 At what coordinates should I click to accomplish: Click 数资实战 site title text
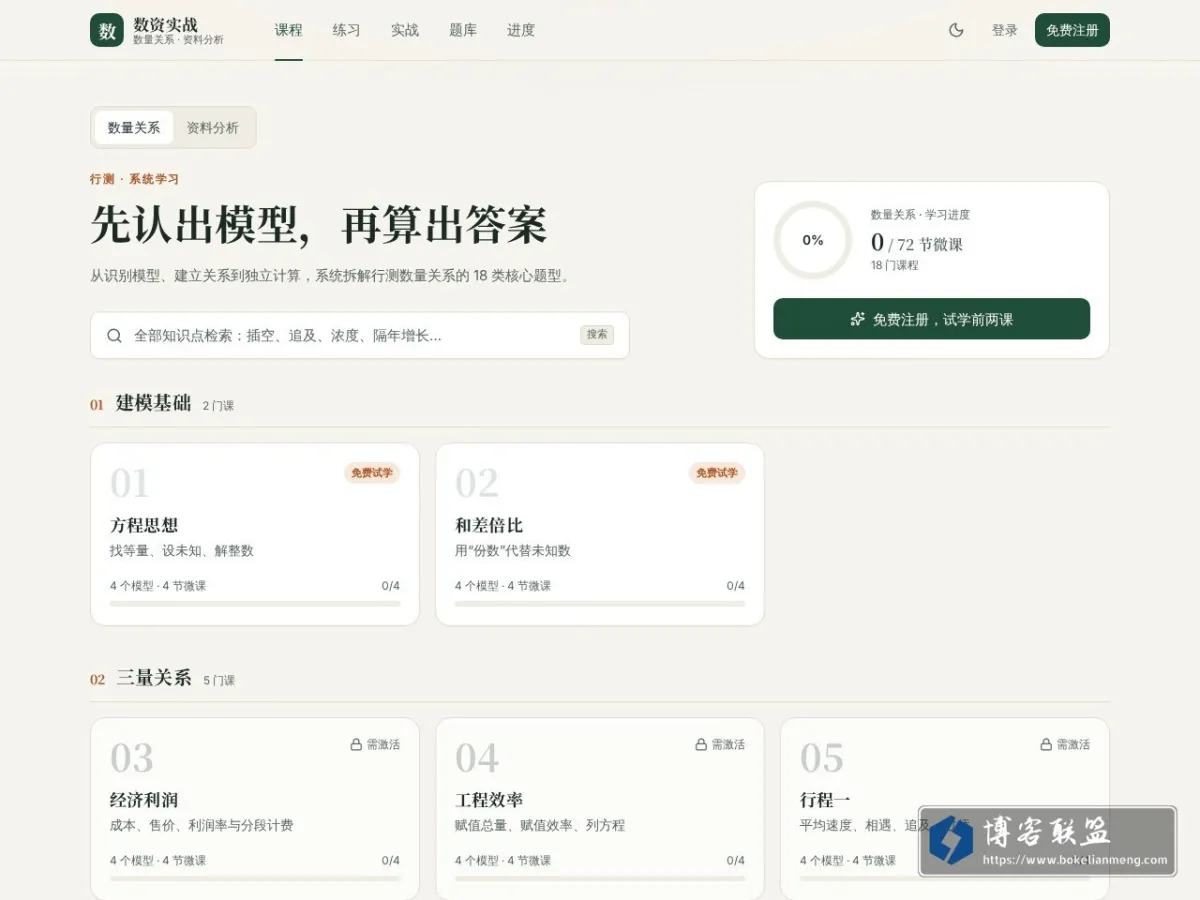pyautogui.click(x=166, y=24)
